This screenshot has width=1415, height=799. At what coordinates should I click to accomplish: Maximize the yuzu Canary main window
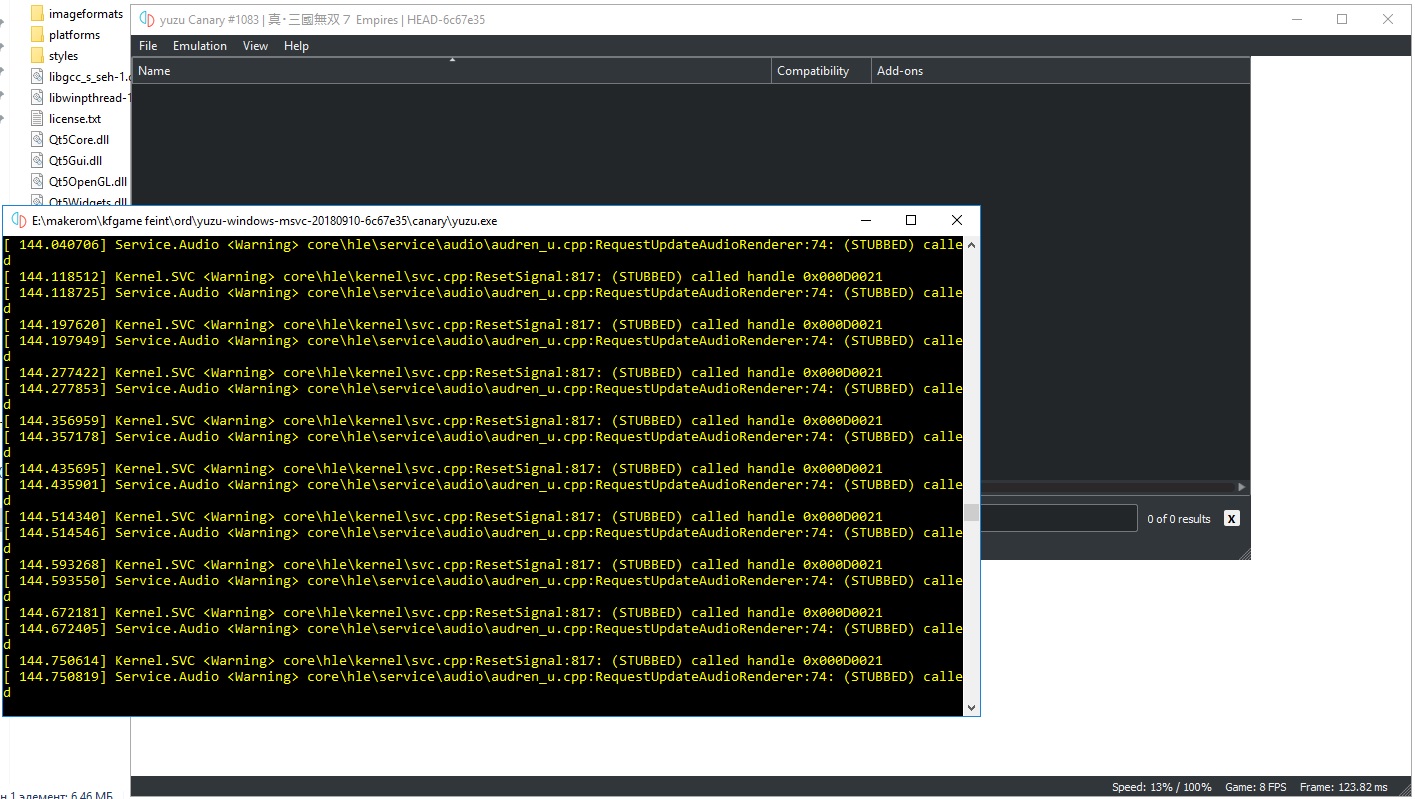(x=1342, y=19)
